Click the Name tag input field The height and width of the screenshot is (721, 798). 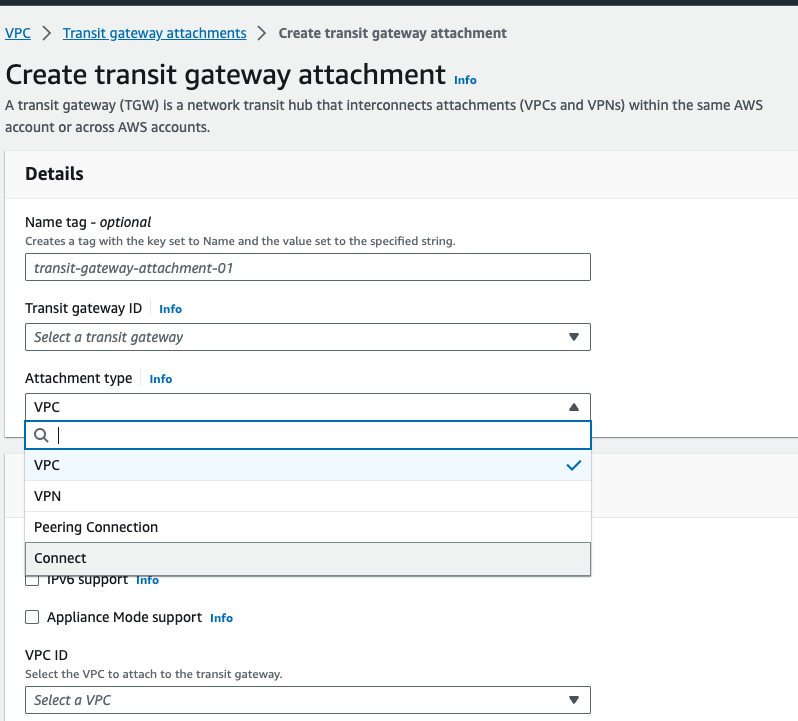tap(307, 267)
